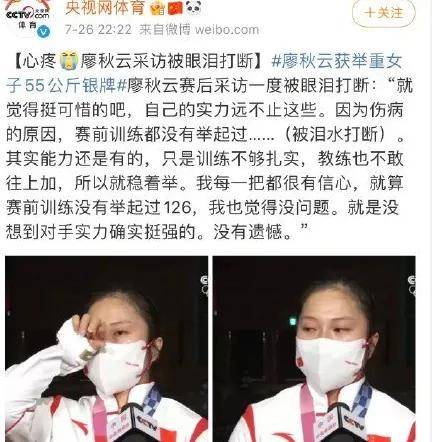
Task: Open the left photo of athlete wiping tears
Action: 106,349
